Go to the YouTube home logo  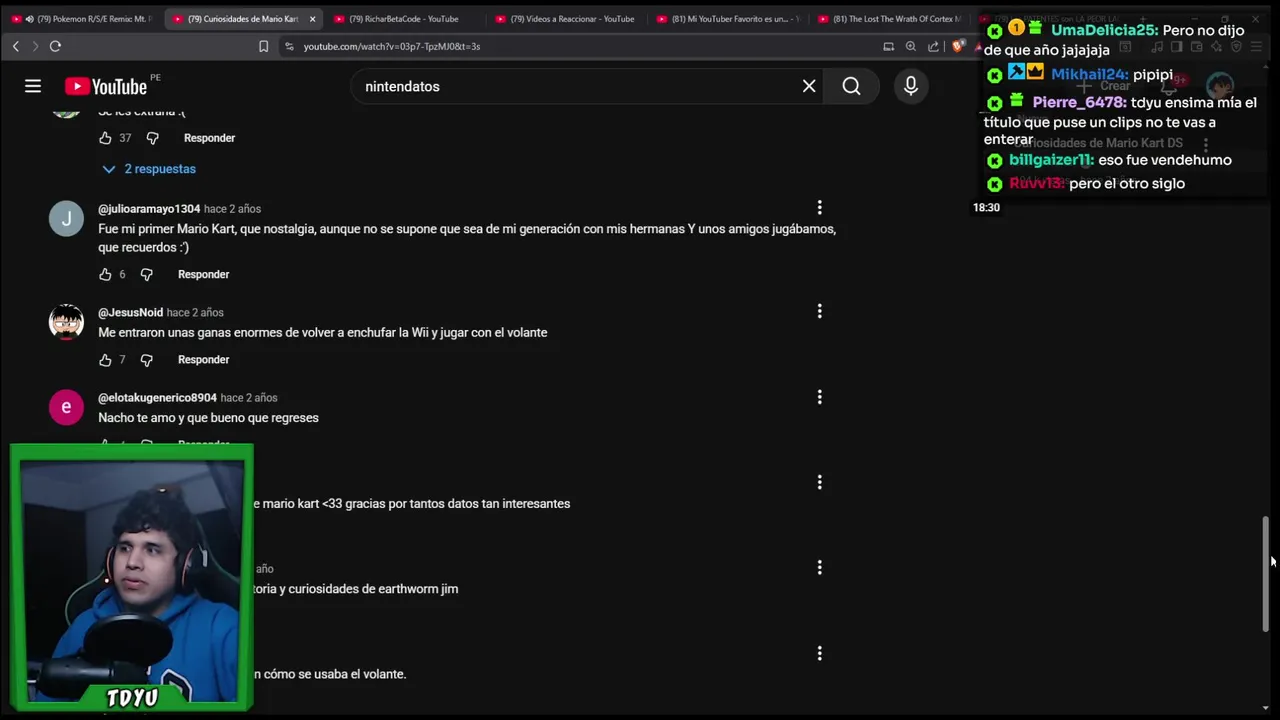pyautogui.click(x=106, y=87)
